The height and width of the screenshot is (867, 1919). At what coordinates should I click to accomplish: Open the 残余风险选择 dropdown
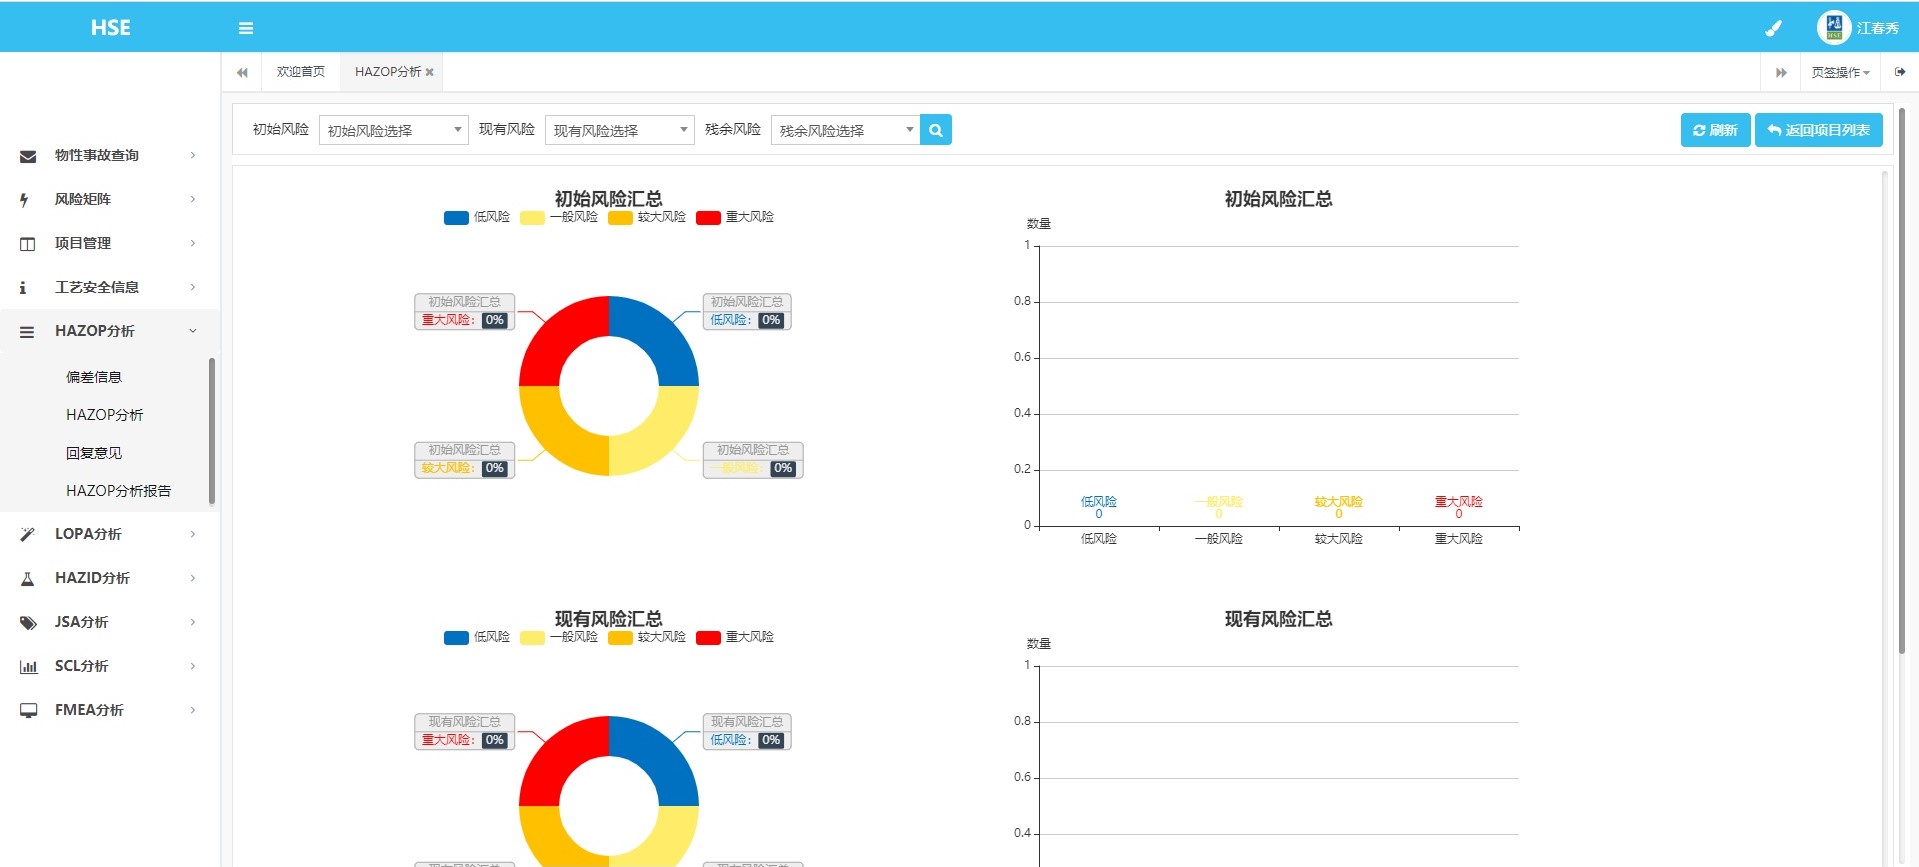tap(845, 130)
